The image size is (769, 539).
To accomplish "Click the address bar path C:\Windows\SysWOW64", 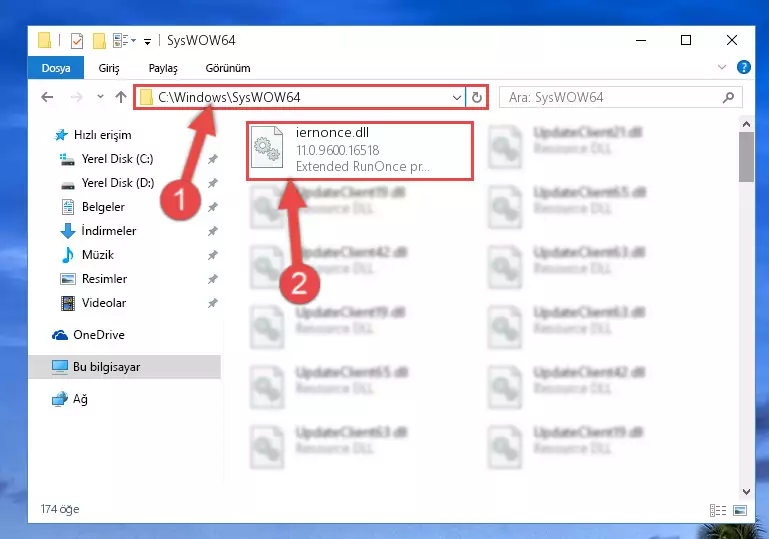I will click(229, 97).
